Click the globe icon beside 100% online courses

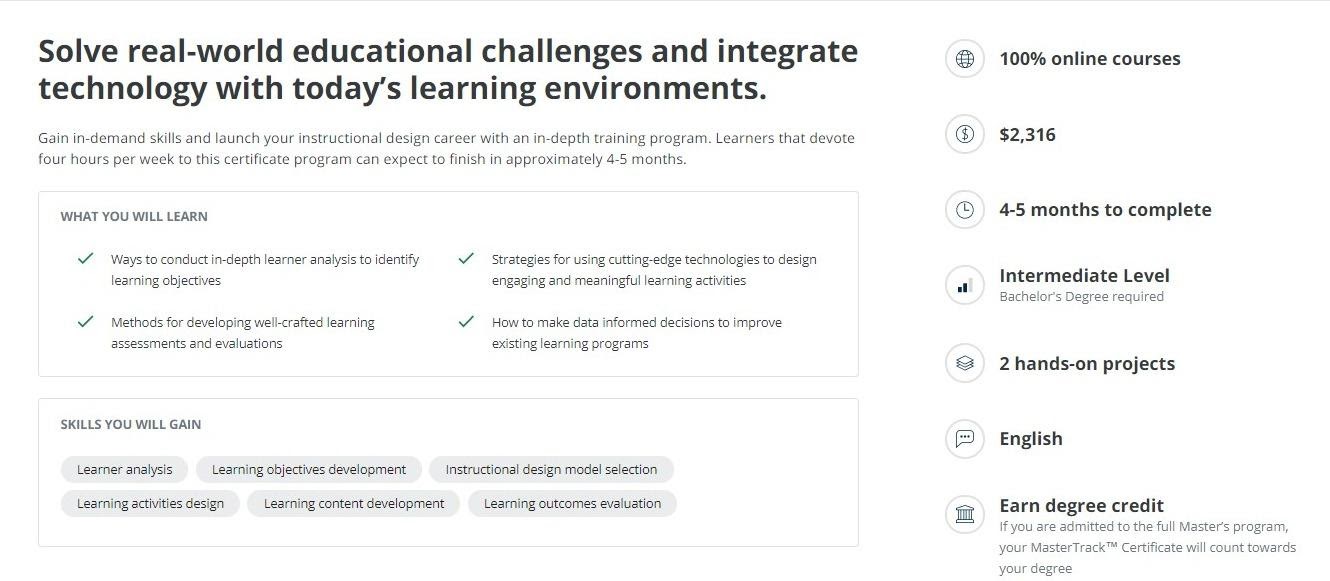click(x=965, y=59)
